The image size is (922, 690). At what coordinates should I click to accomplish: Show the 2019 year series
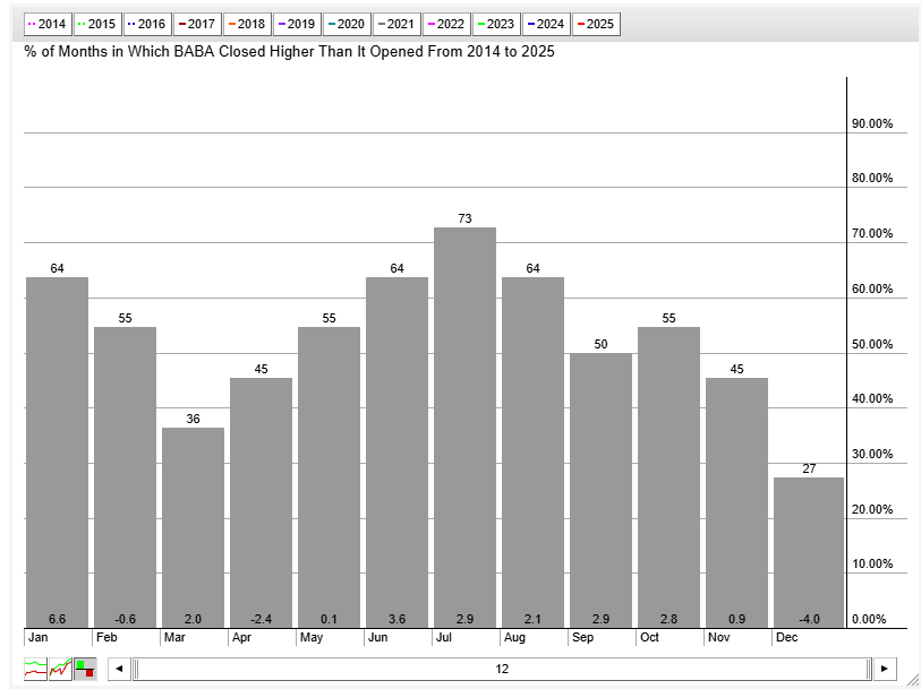pyautogui.click(x=296, y=23)
